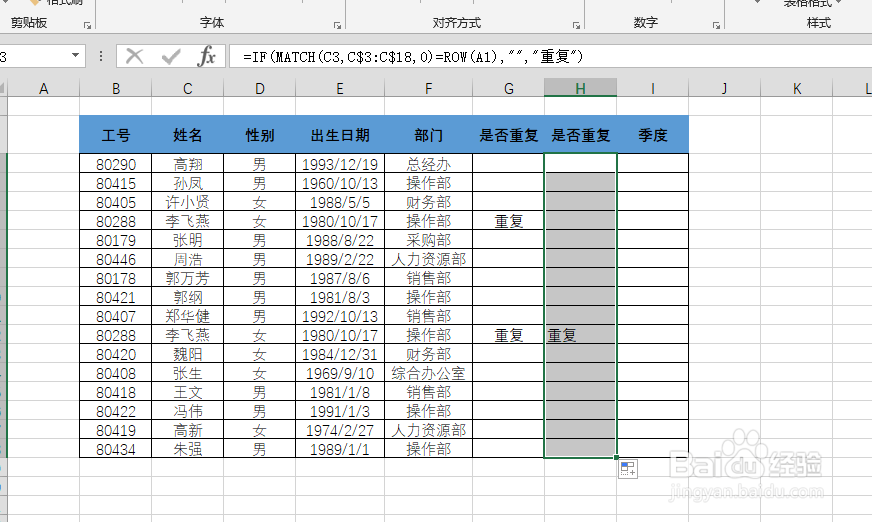Expand the Name Box dropdown arrow

coord(75,56)
